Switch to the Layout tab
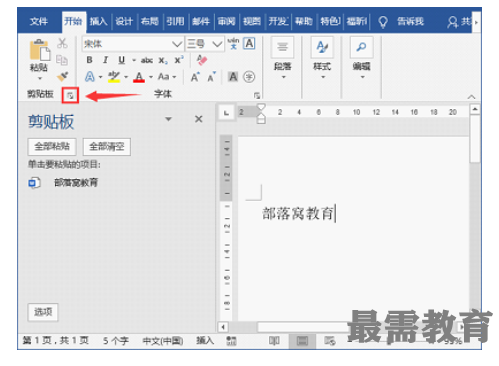Image resolution: width=499 pixels, height=366 pixels. pyautogui.click(x=150, y=22)
